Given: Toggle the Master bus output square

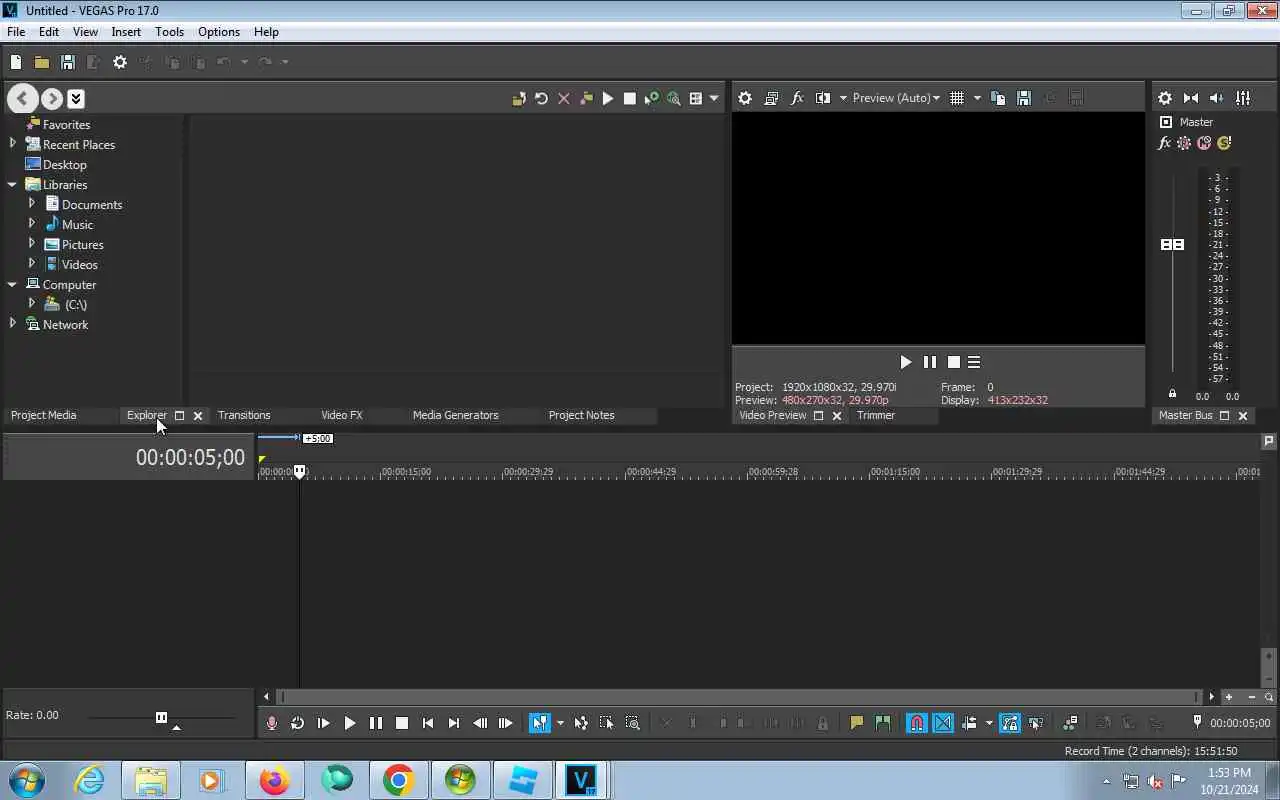Looking at the screenshot, I should click(x=1165, y=122).
